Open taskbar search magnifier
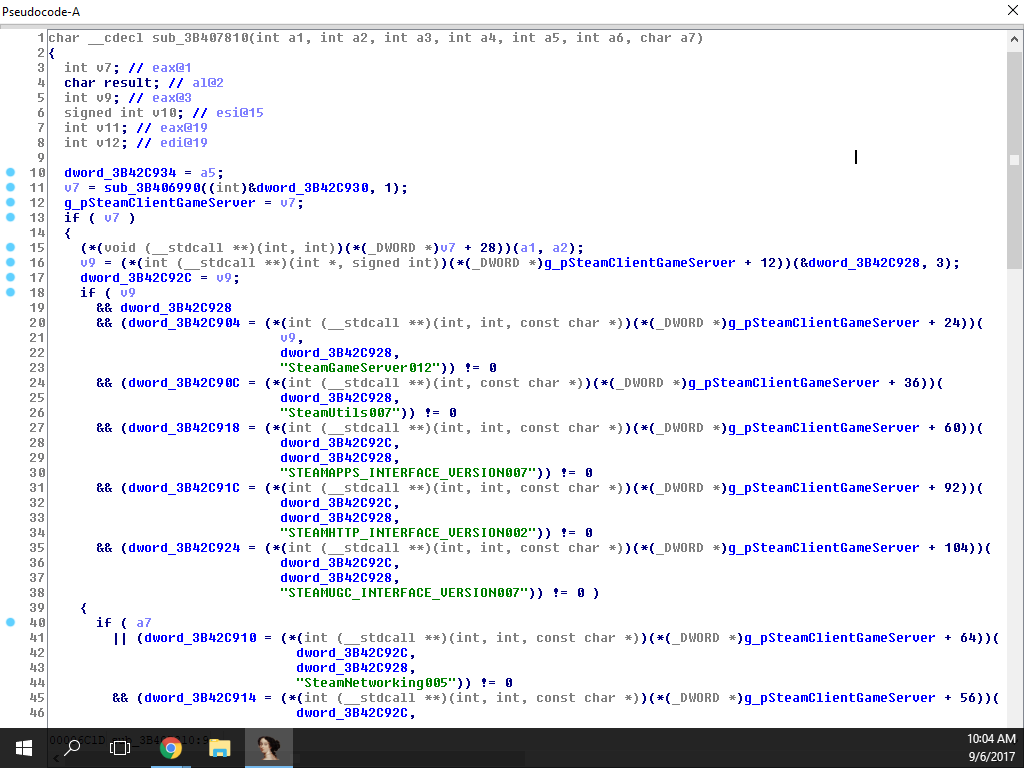Screen dimensions: 1024x768 point(72,748)
